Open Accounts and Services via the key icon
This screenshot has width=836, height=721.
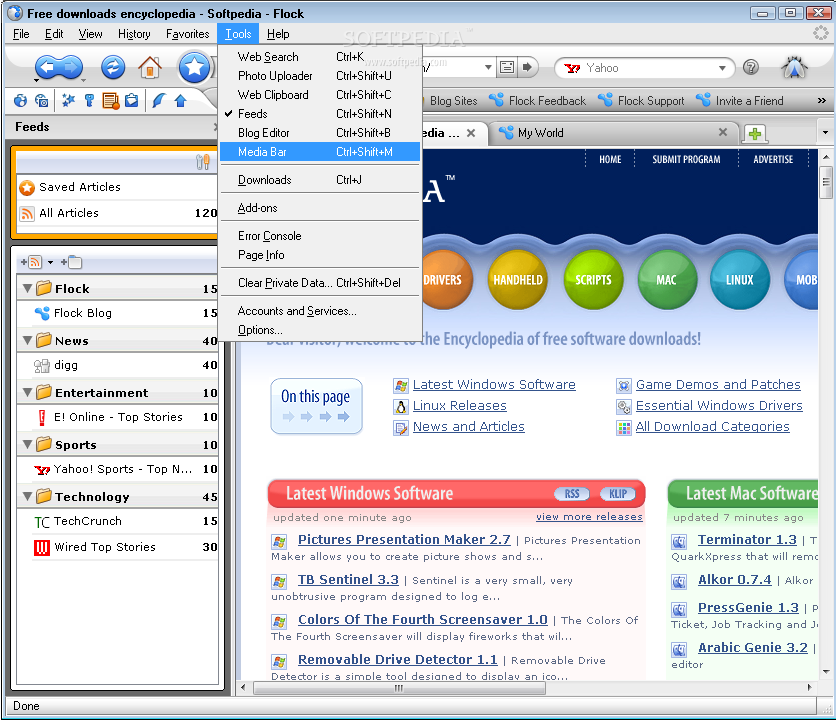[x=90, y=100]
